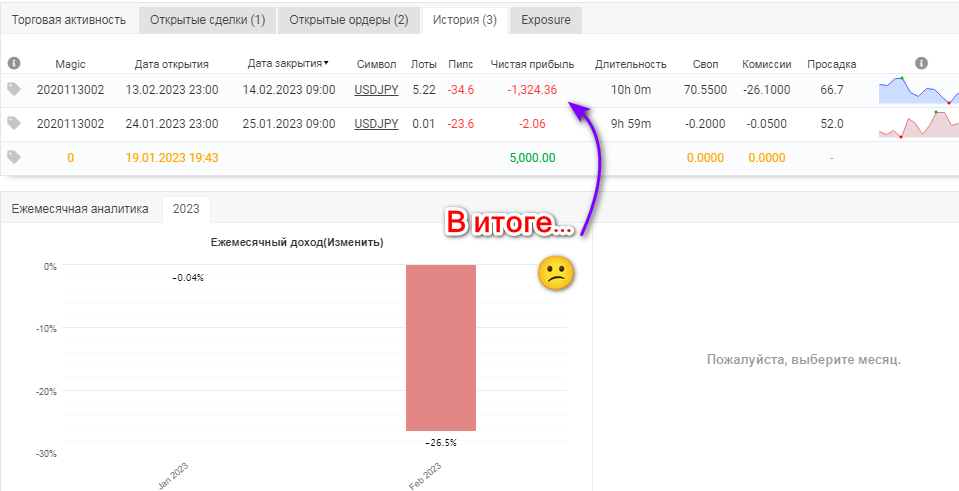Click the 5.22 lots value
959x491 pixels.
click(424, 90)
